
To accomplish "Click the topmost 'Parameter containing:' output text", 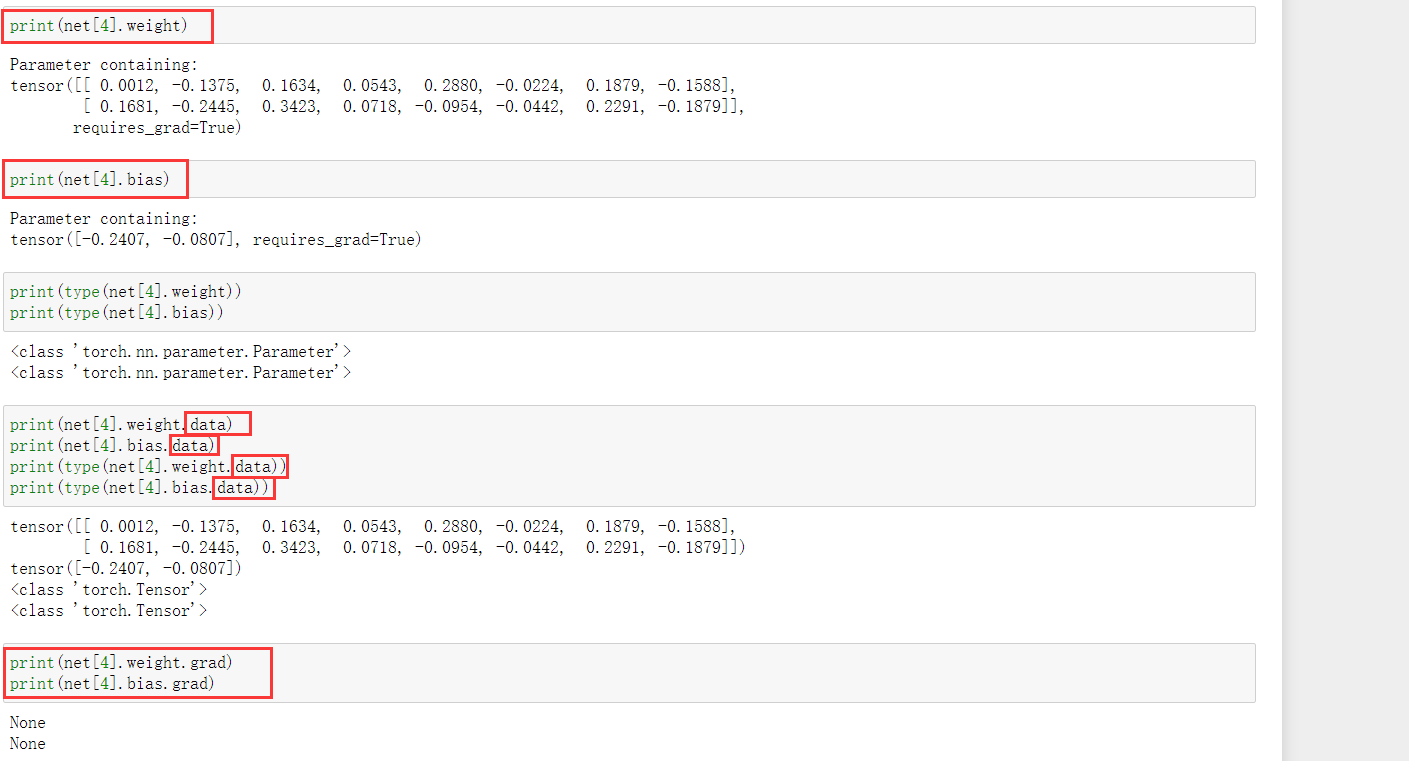I will point(104,64).
